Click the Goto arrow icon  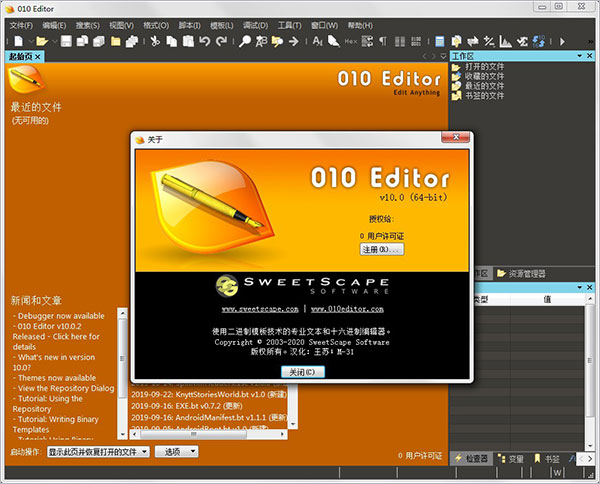pos(294,41)
